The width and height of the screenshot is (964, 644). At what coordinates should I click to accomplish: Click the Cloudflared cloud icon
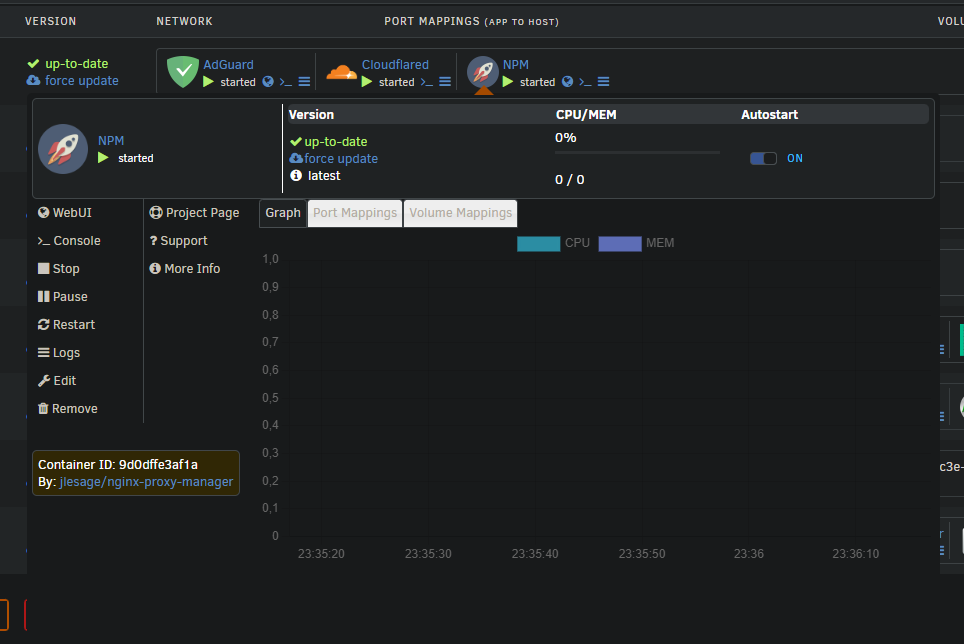pyautogui.click(x=341, y=73)
